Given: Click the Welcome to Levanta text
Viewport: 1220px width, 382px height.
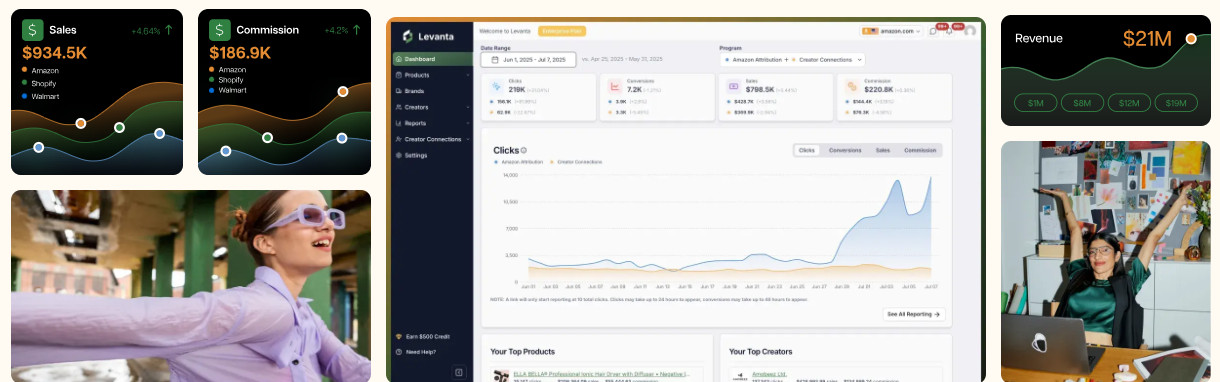Looking at the screenshot, I should pos(506,31).
